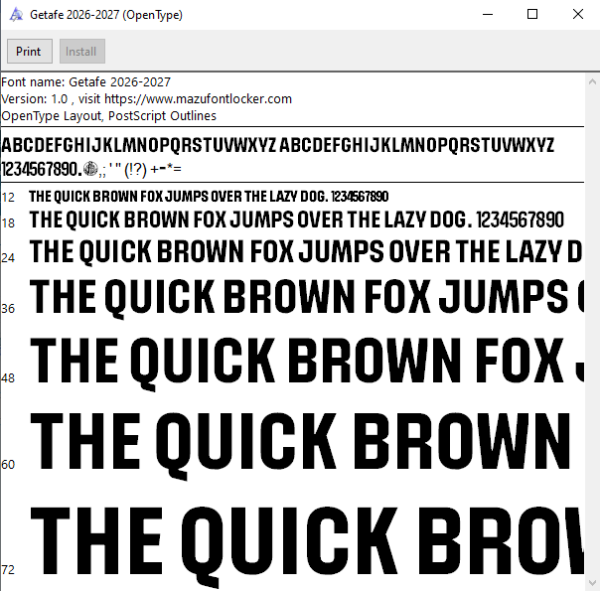Screen dimensions: 600x591
Task: Click the 60-point 'THE QUICK BROWN' sample
Action: [300, 445]
